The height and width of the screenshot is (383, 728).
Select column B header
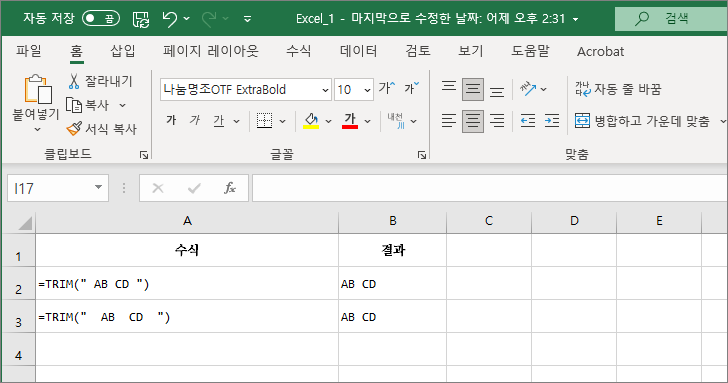click(x=392, y=221)
